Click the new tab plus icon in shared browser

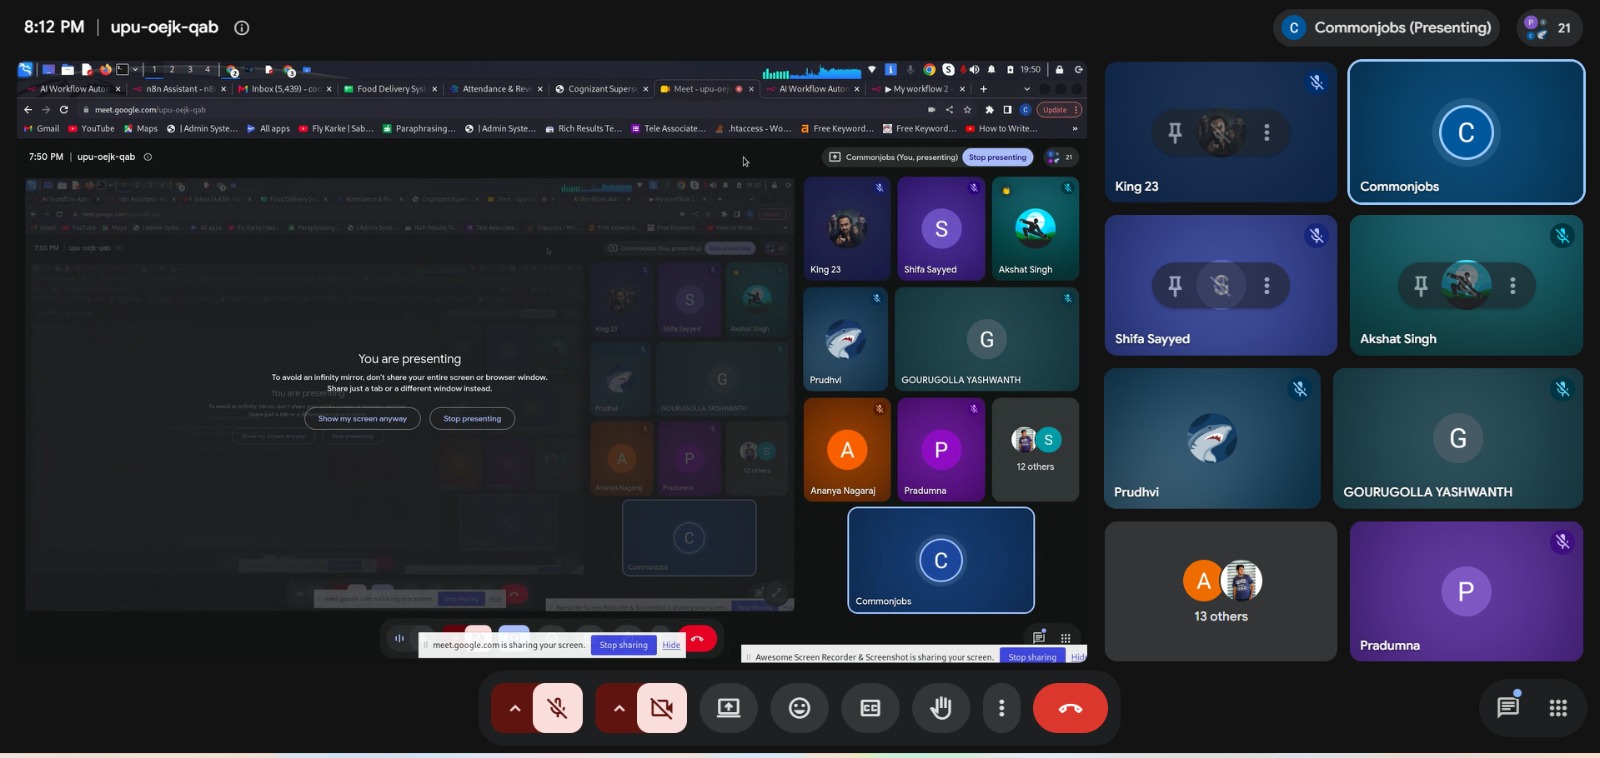(x=983, y=89)
